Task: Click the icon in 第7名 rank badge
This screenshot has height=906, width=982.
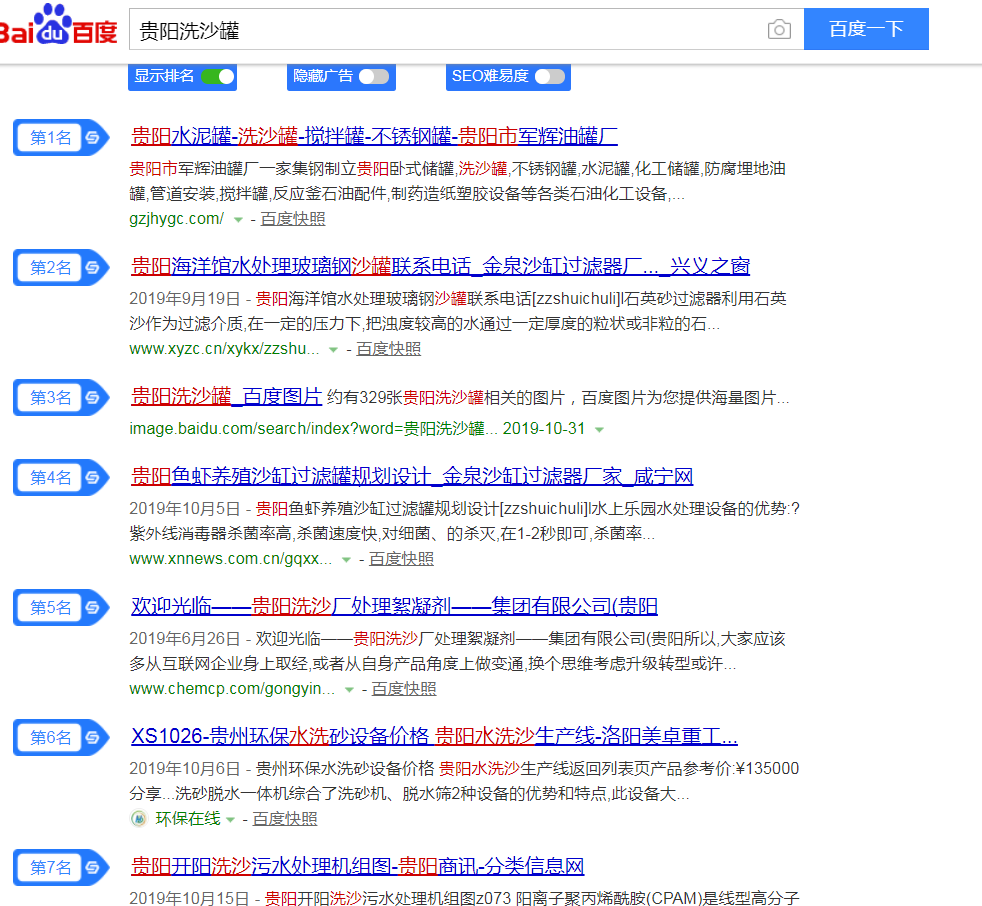Action: [x=93, y=867]
